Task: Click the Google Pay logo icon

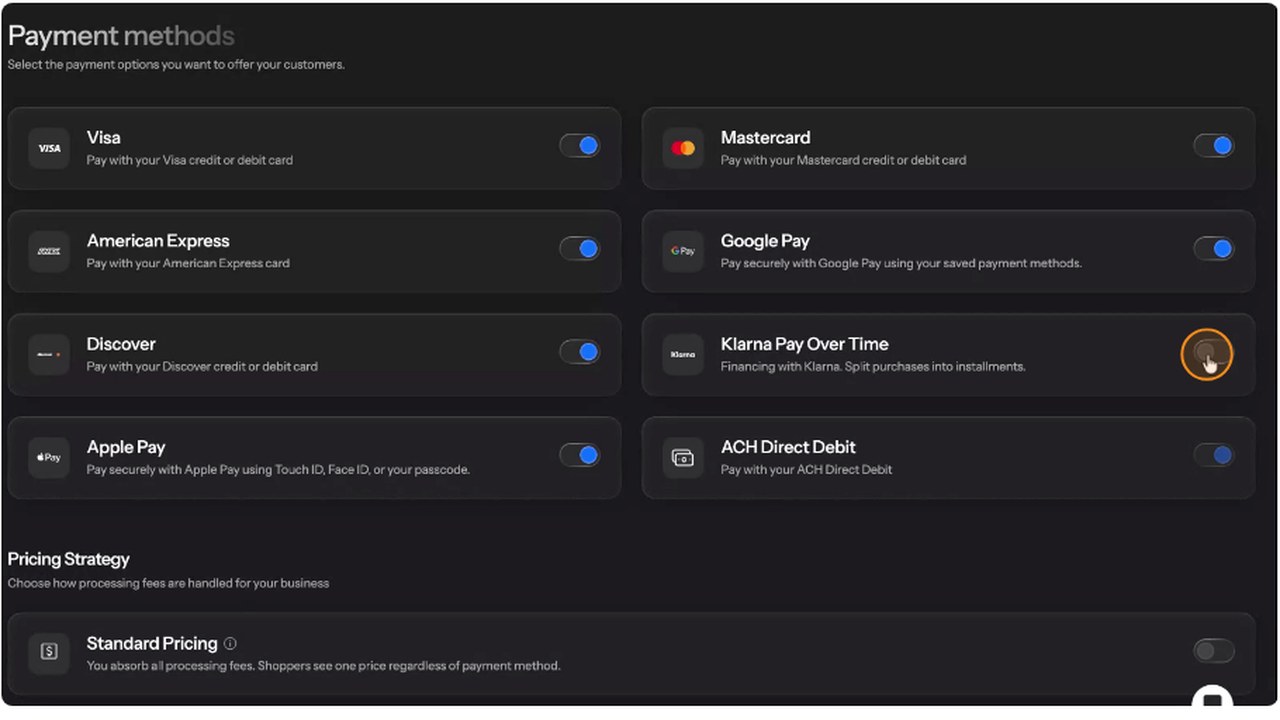Action: pos(683,251)
